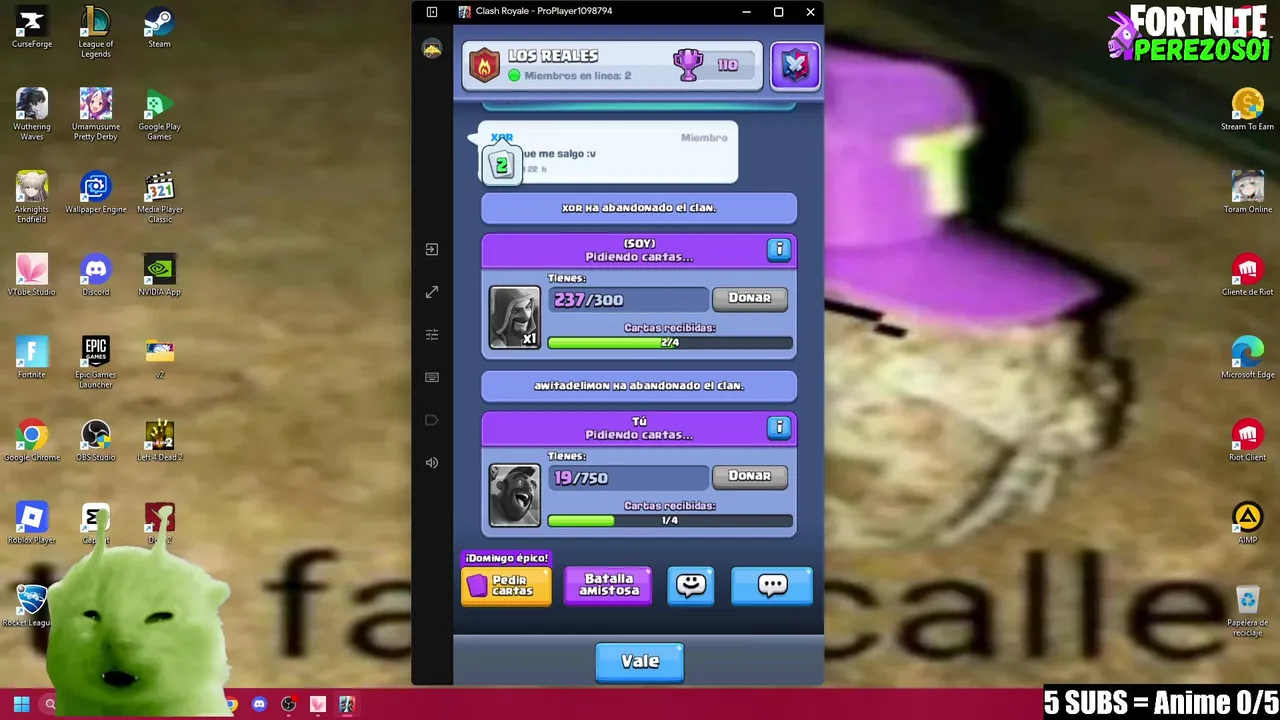Click the exit game icon in sidebar
This screenshot has height=720, width=1280.
pyautogui.click(x=432, y=249)
